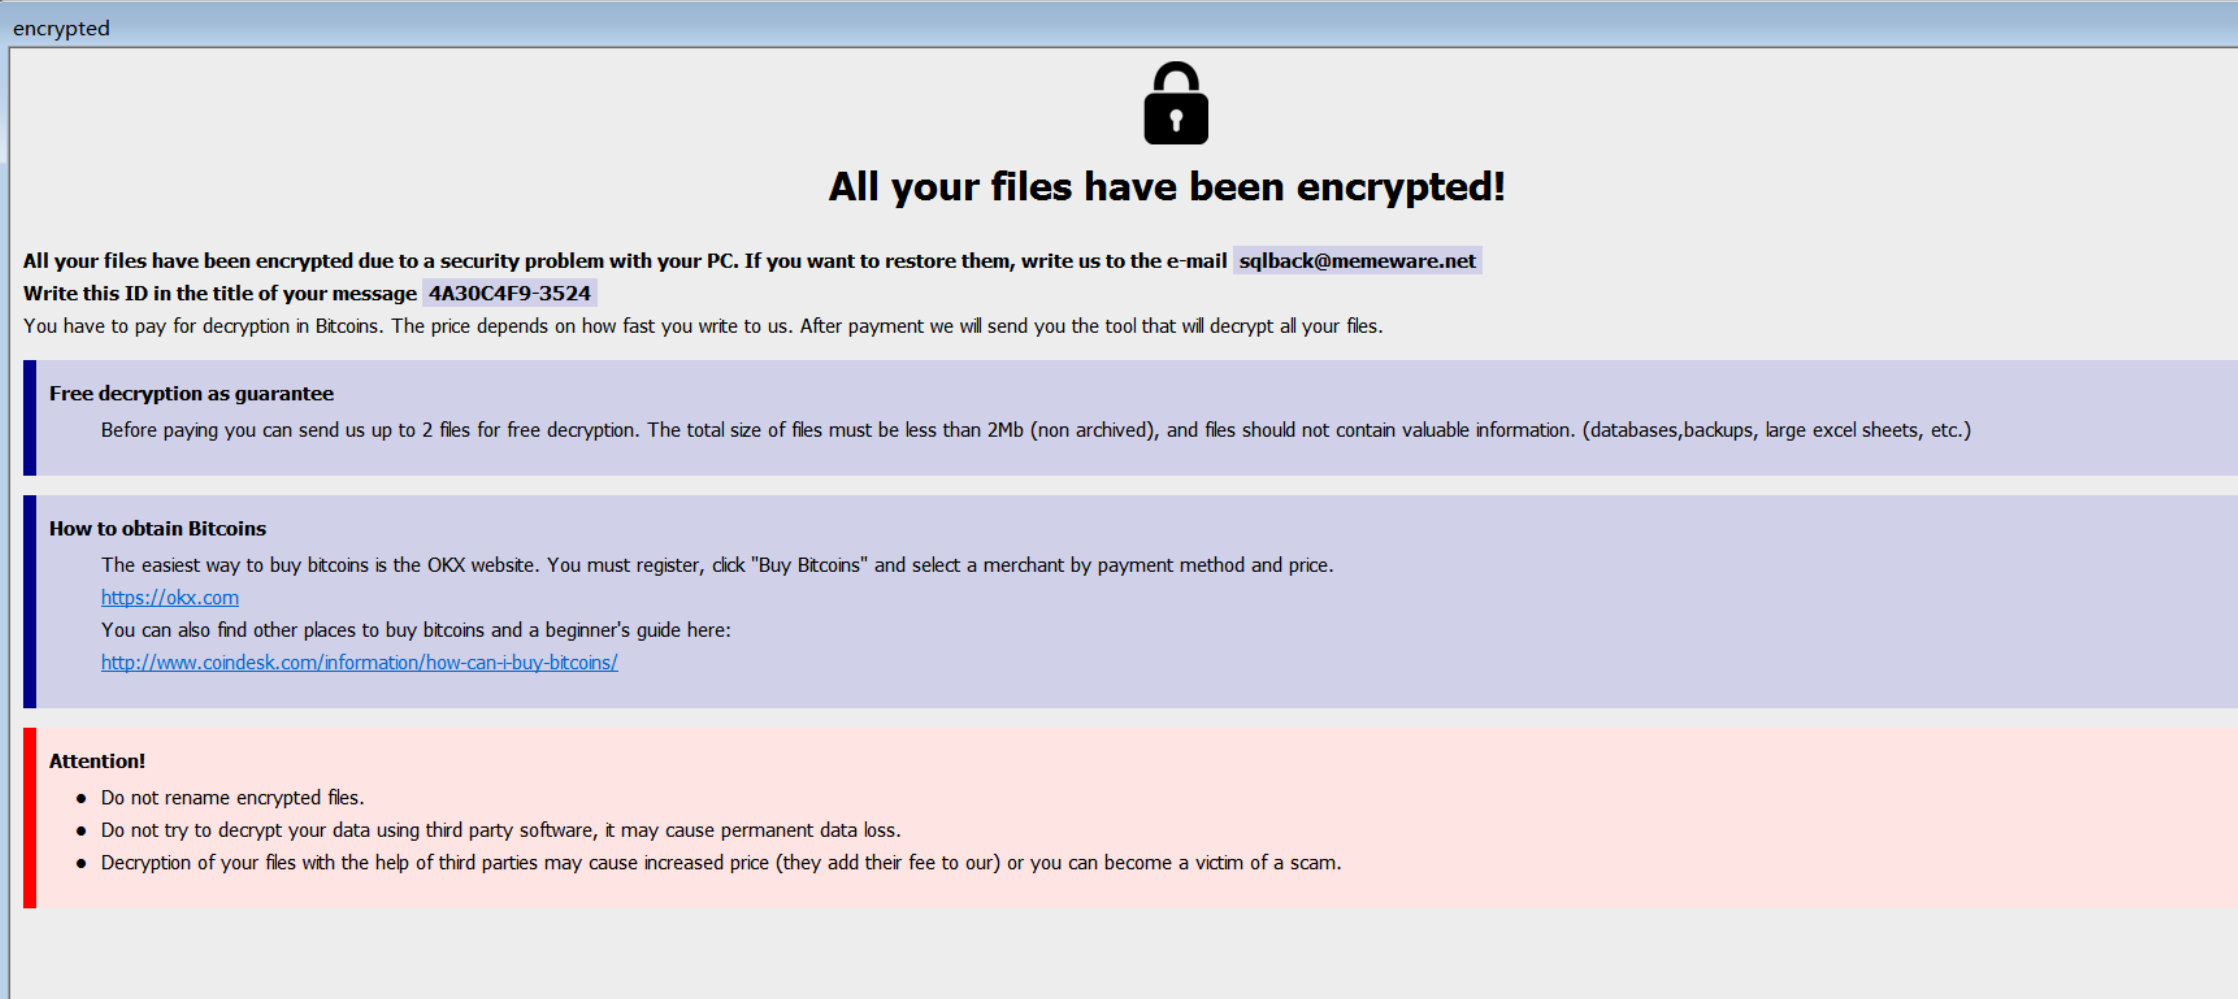
Task: Click the sentence mentioning the OKX website
Action: [716, 565]
